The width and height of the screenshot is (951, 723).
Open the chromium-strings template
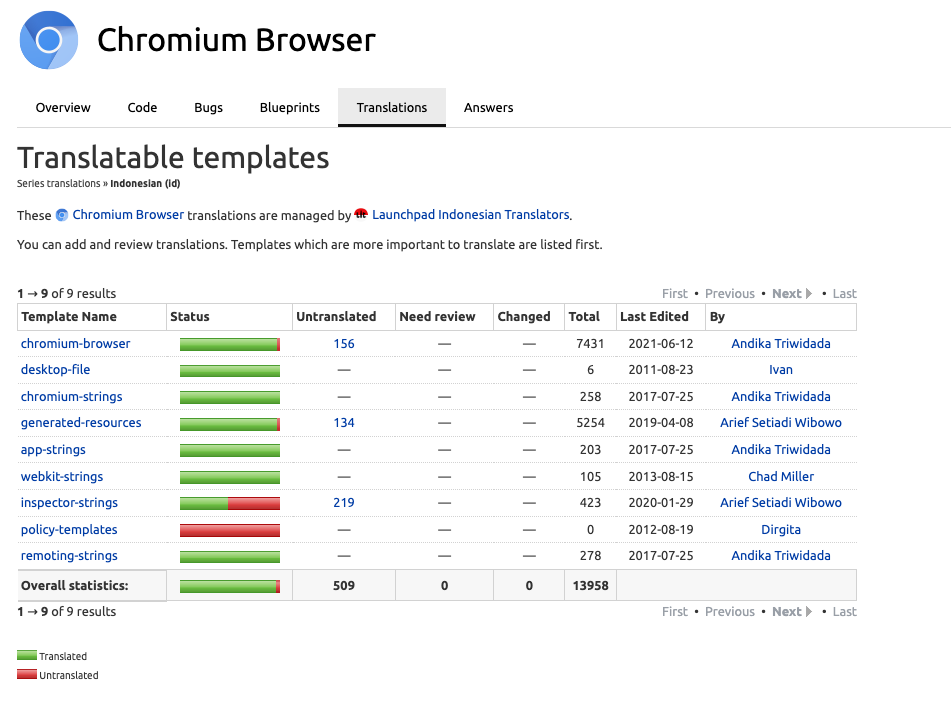[72, 397]
